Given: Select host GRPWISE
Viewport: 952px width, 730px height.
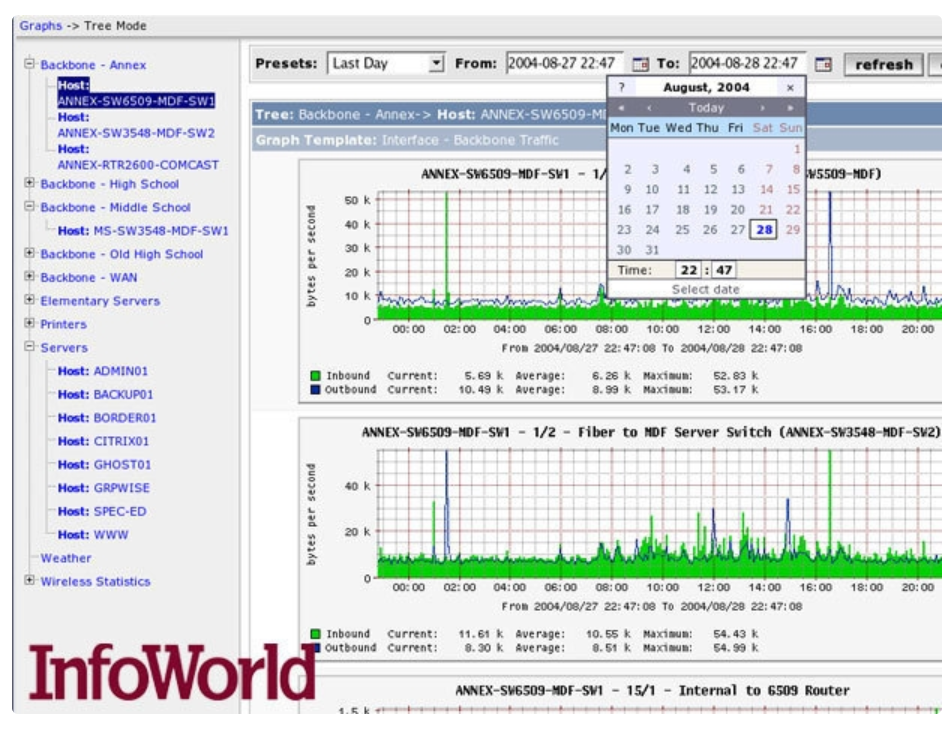Looking at the screenshot, I should pyautogui.click(x=104, y=488).
